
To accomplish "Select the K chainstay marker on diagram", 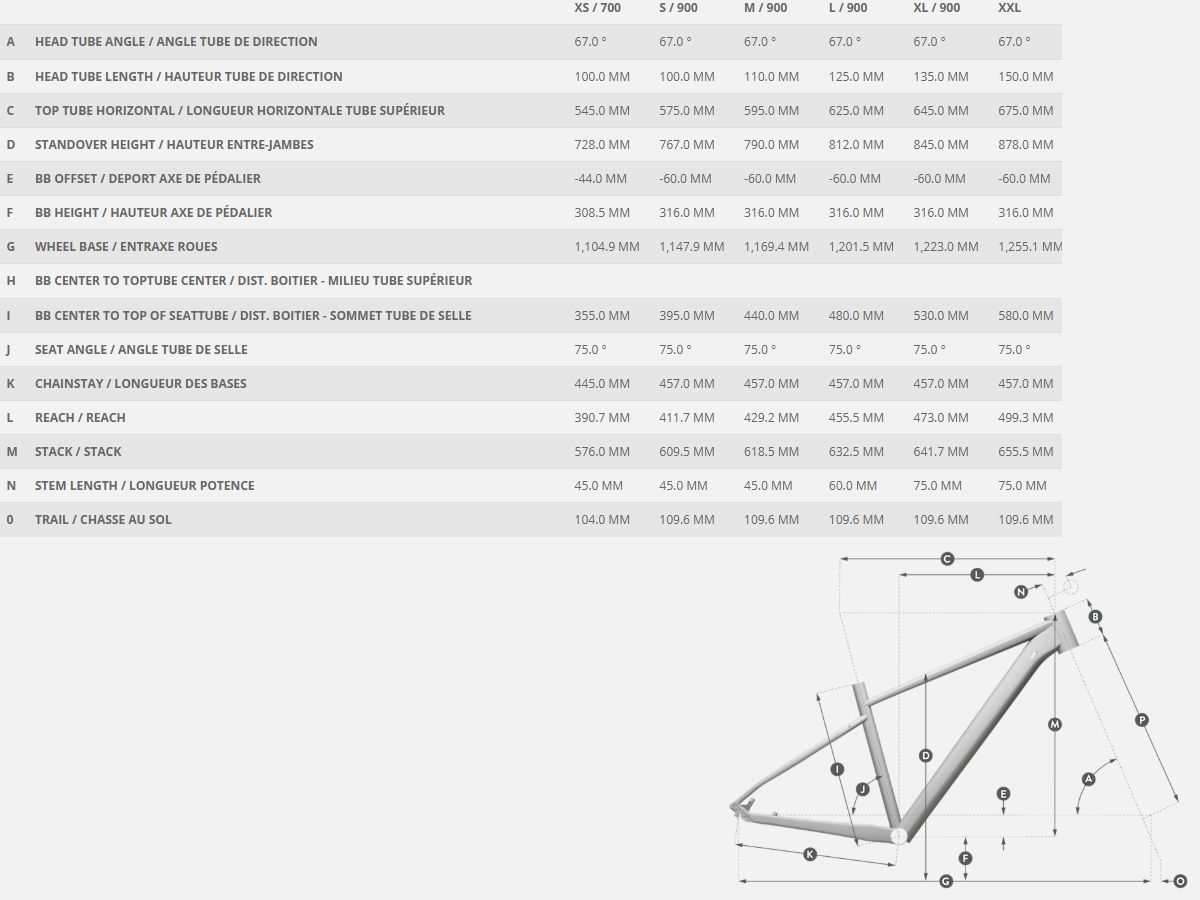I will (810, 854).
